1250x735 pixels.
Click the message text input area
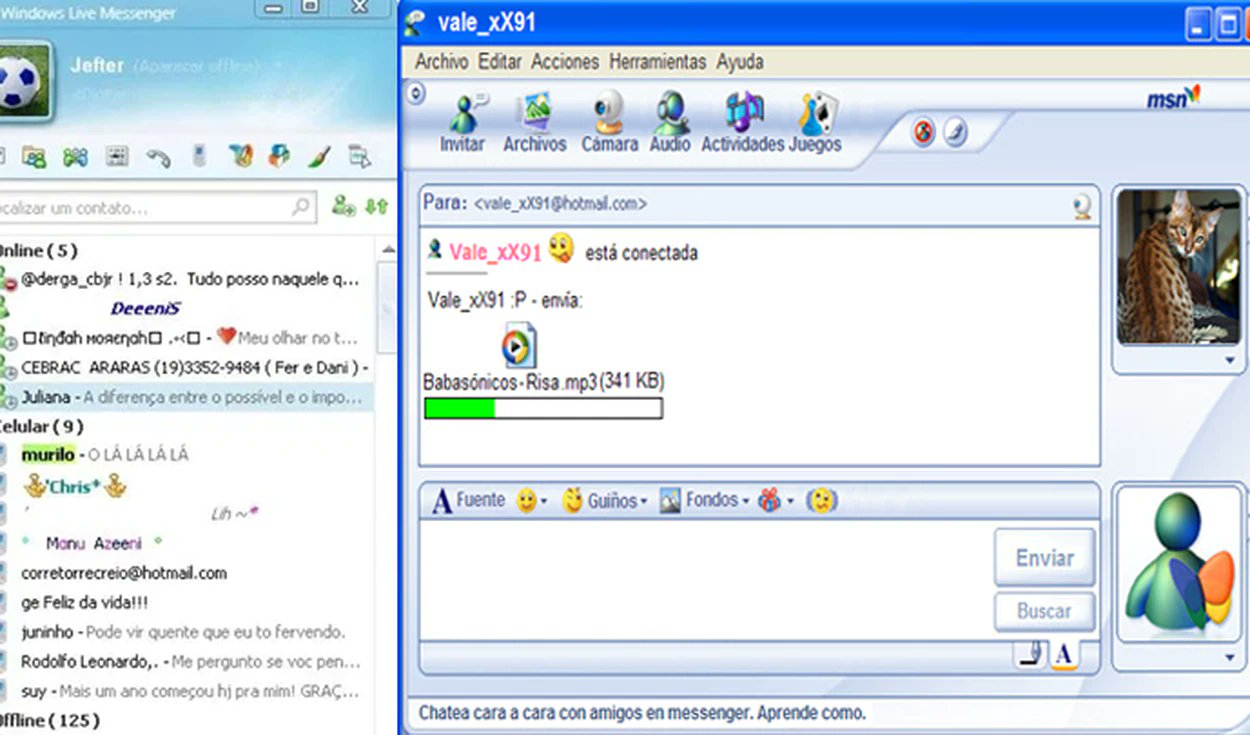click(x=704, y=581)
